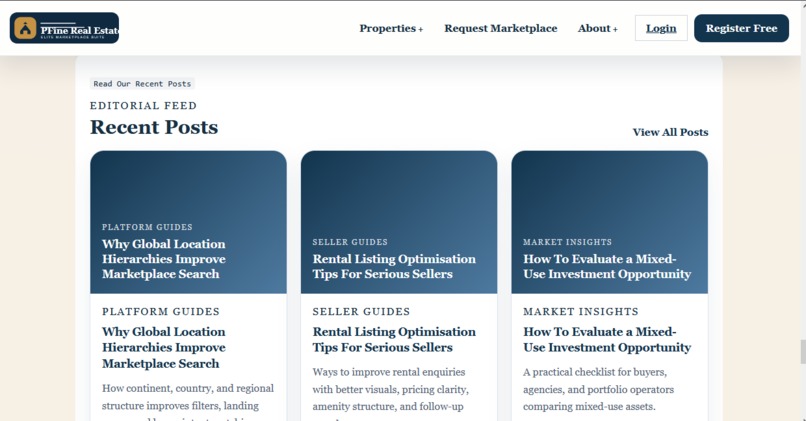Click the Recent Posts heading
806x421 pixels.
[x=154, y=127]
